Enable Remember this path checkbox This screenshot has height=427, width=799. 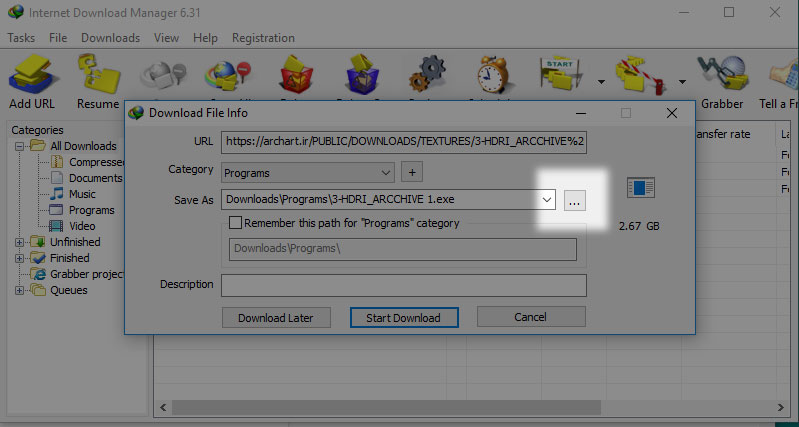(x=235, y=223)
